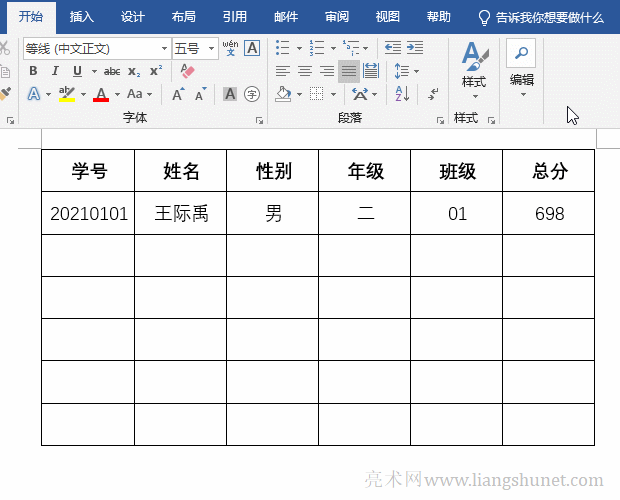Click cell containing 王际禹
Screen dimensions: 620x500
pos(181,213)
